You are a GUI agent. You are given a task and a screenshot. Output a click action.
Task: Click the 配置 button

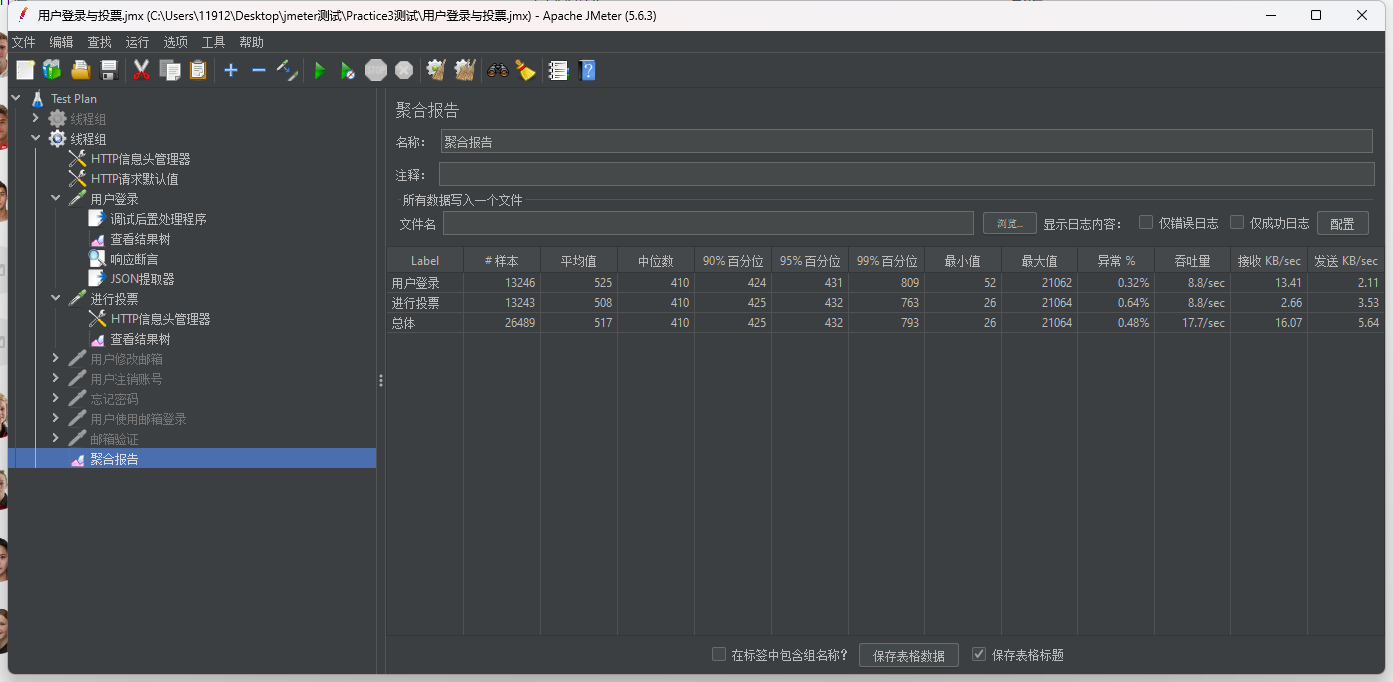coord(1341,223)
